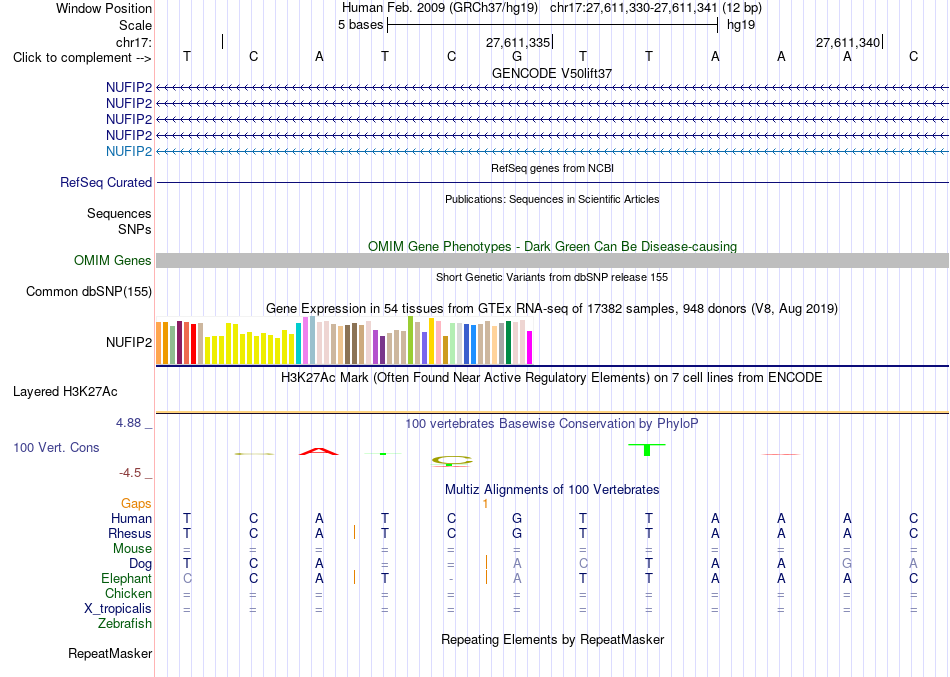The width and height of the screenshot is (950, 677).
Task: Open 'RefSeq genes from NCBI' track title
Action: tap(552, 168)
